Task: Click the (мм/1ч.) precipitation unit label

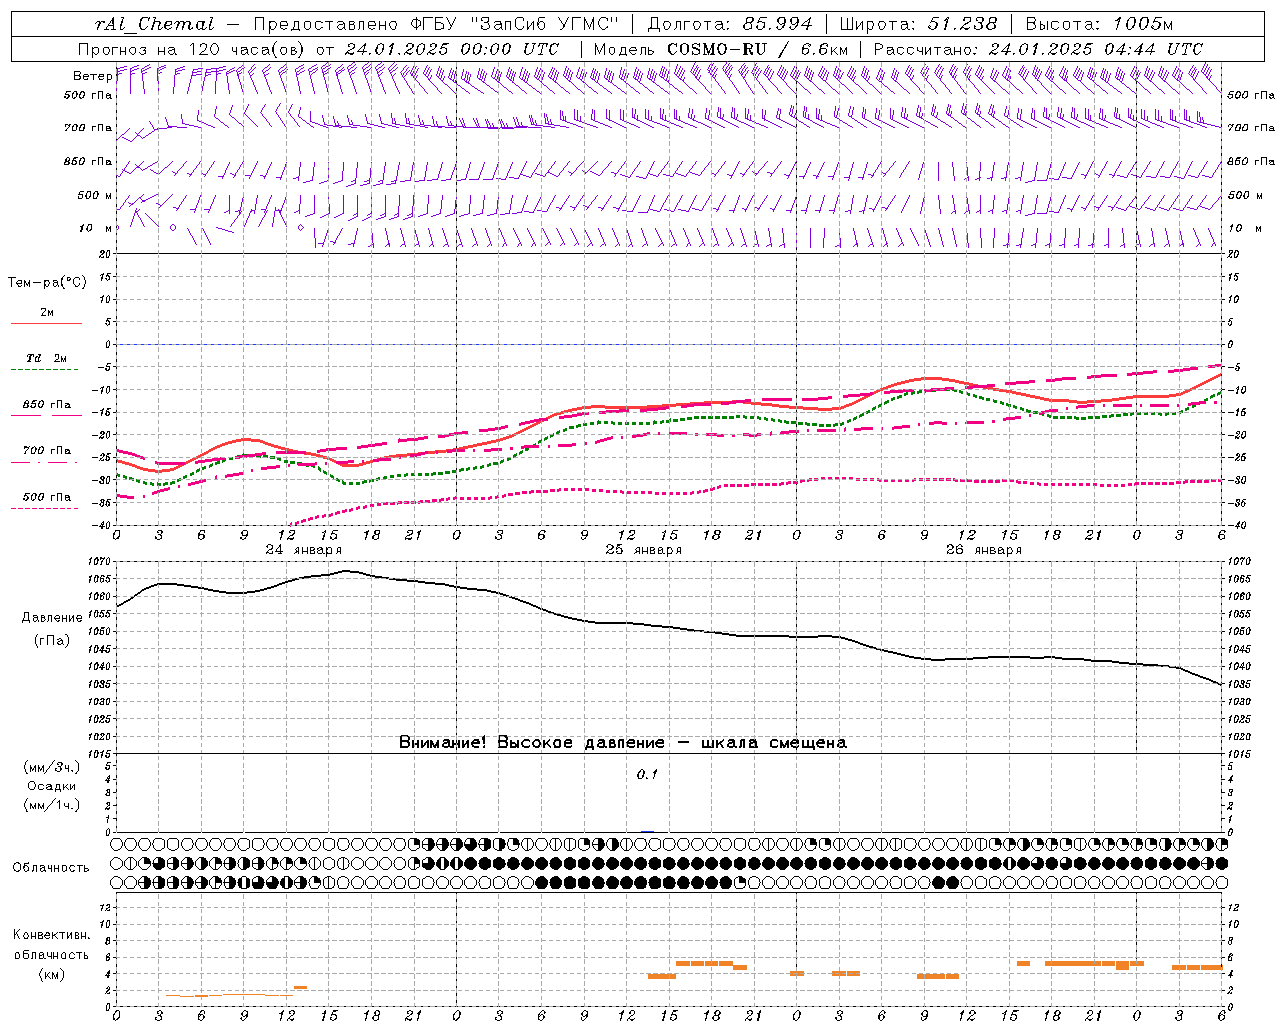Action: [x=51, y=805]
